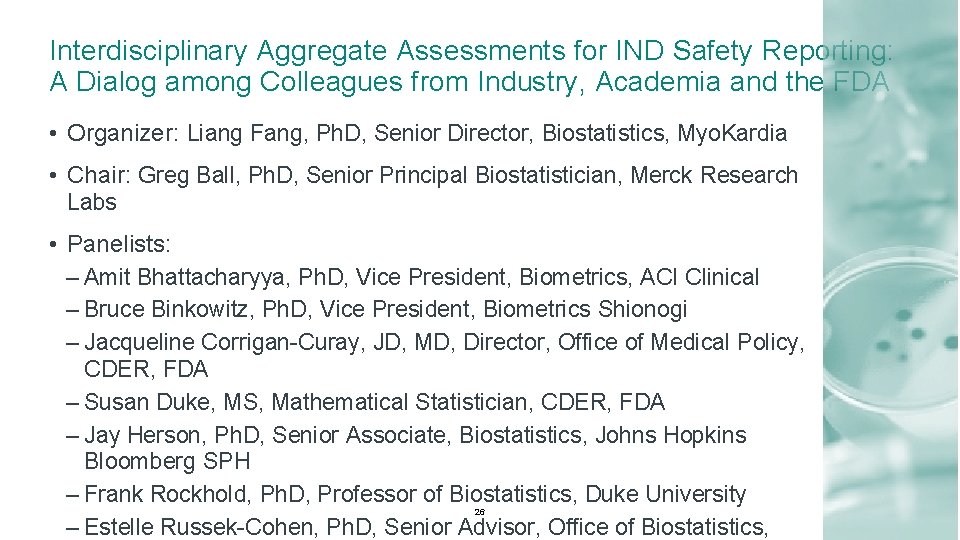Click the word 'Labs' under Merck Research
960x540 pixels.
(92, 202)
